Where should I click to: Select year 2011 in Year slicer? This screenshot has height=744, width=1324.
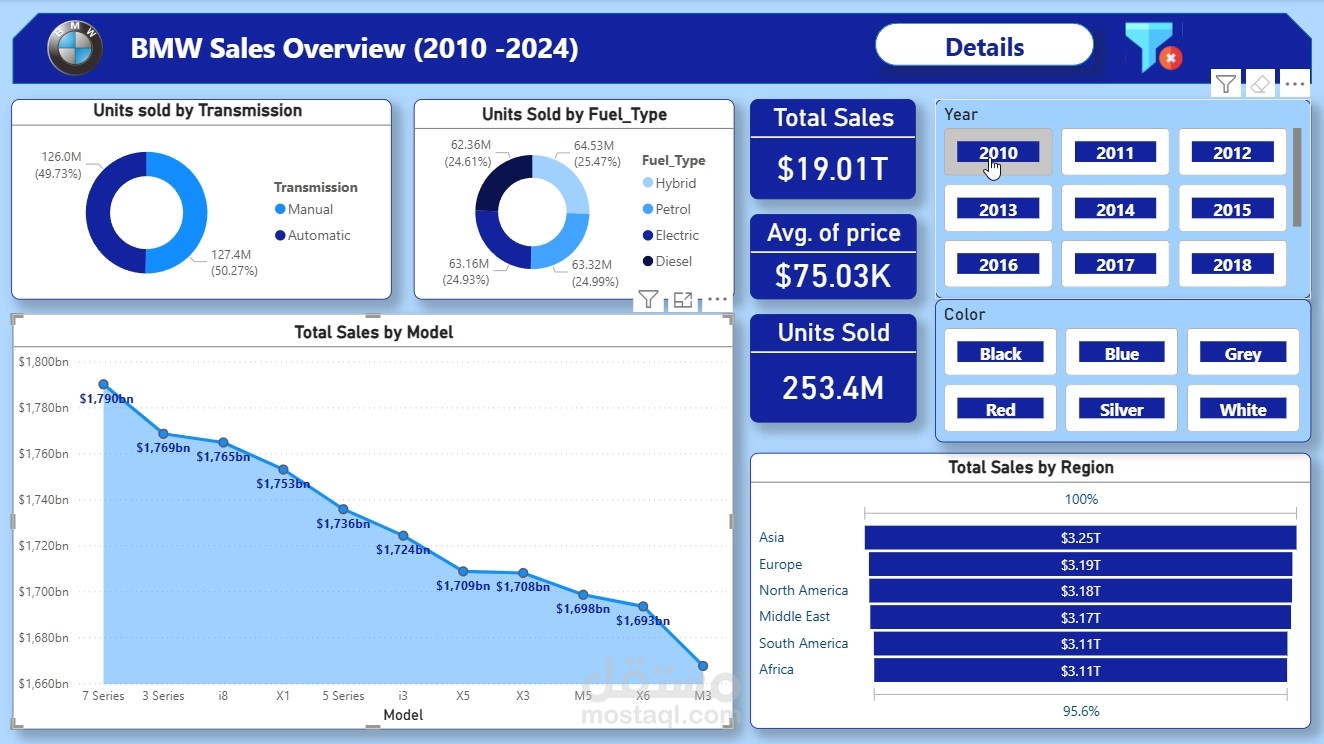pos(1115,152)
